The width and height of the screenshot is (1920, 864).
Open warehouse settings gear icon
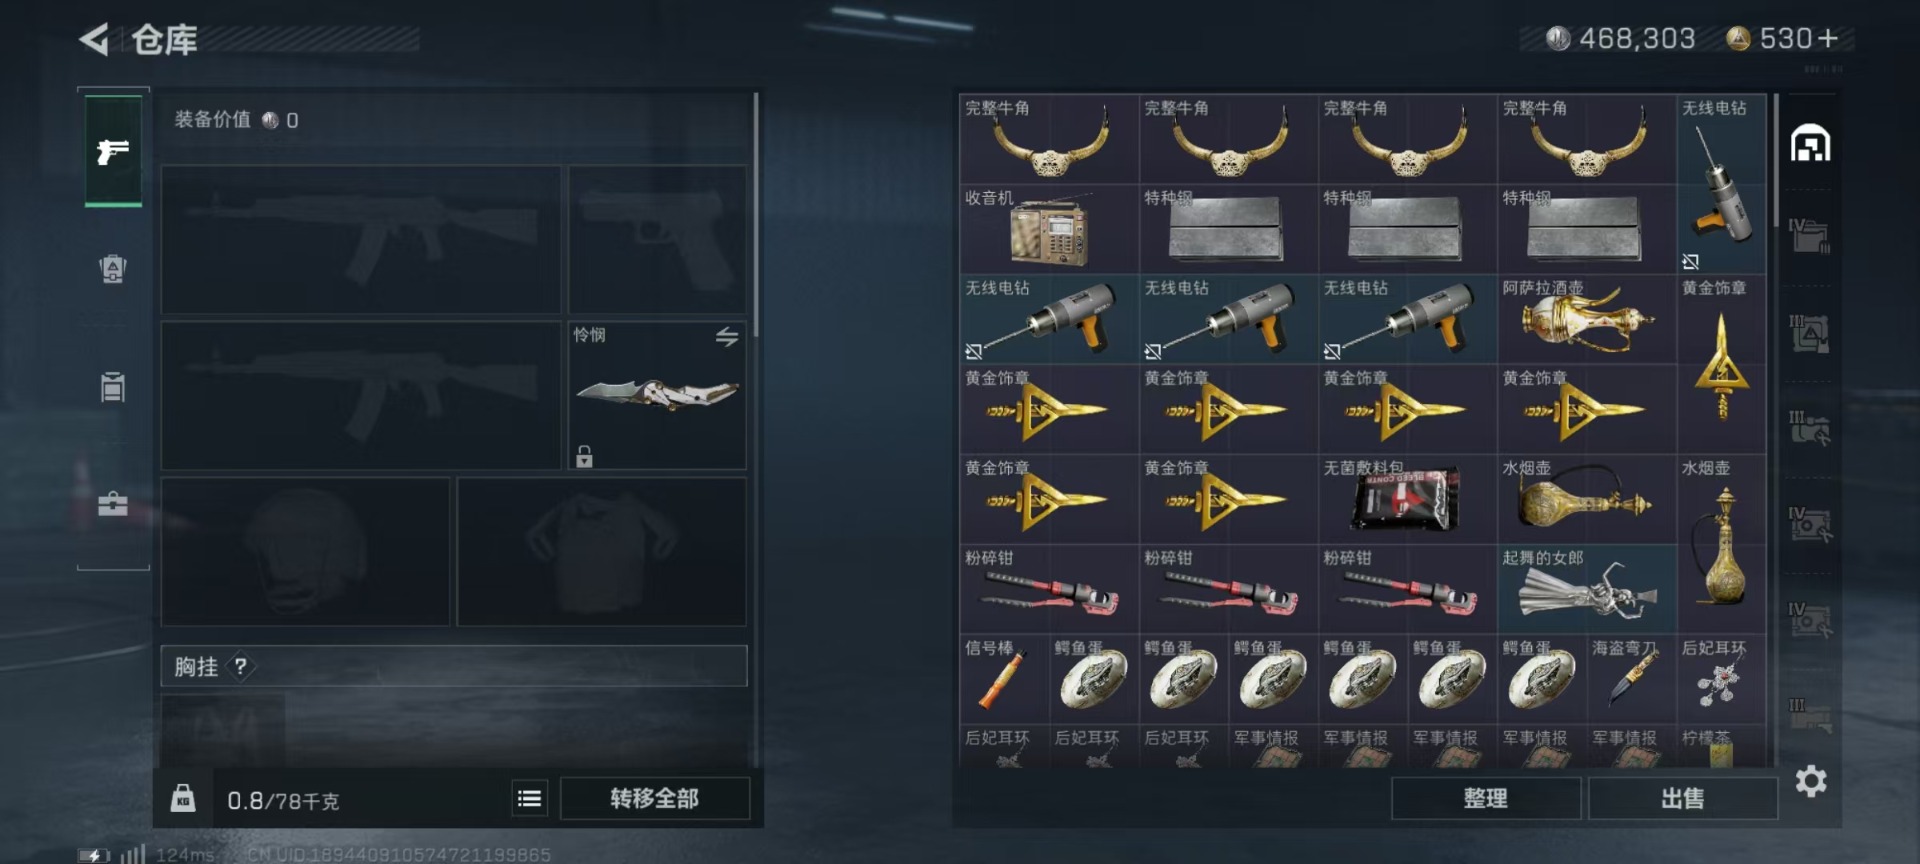[1811, 781]
